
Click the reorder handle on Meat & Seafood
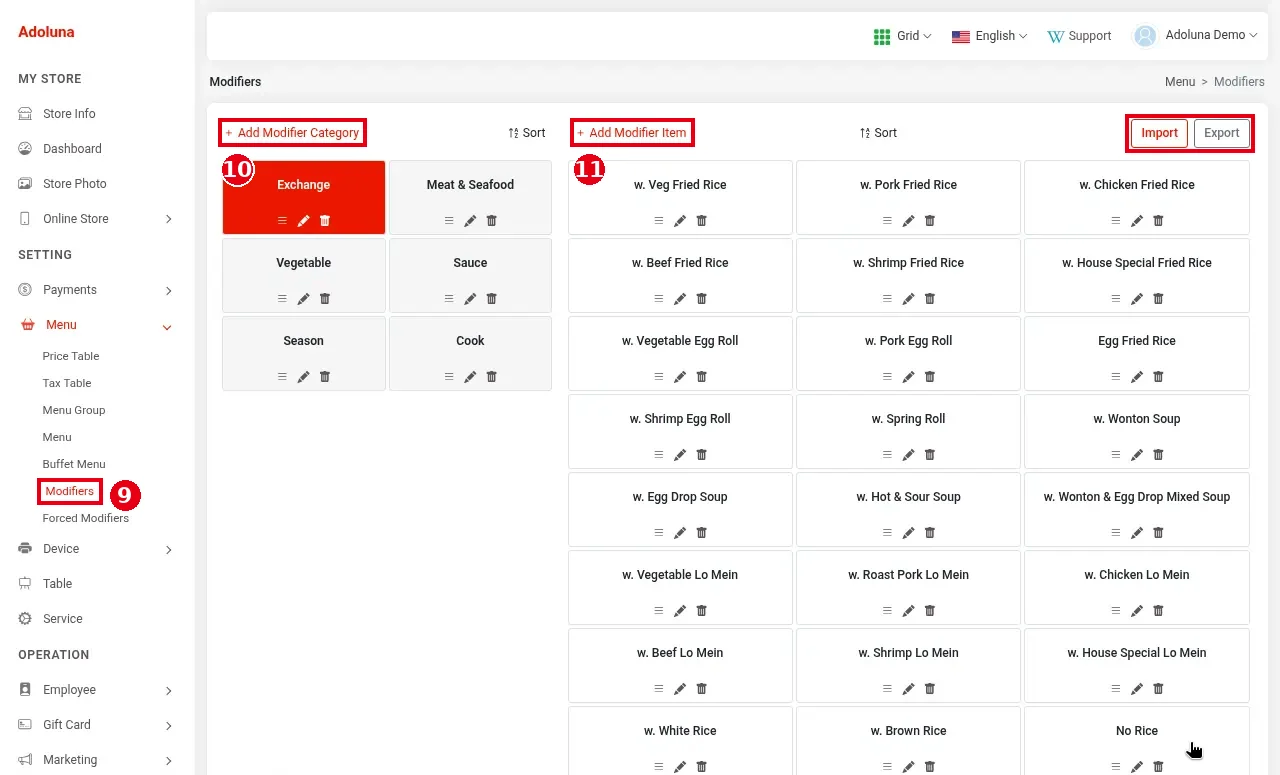[449, 220]
